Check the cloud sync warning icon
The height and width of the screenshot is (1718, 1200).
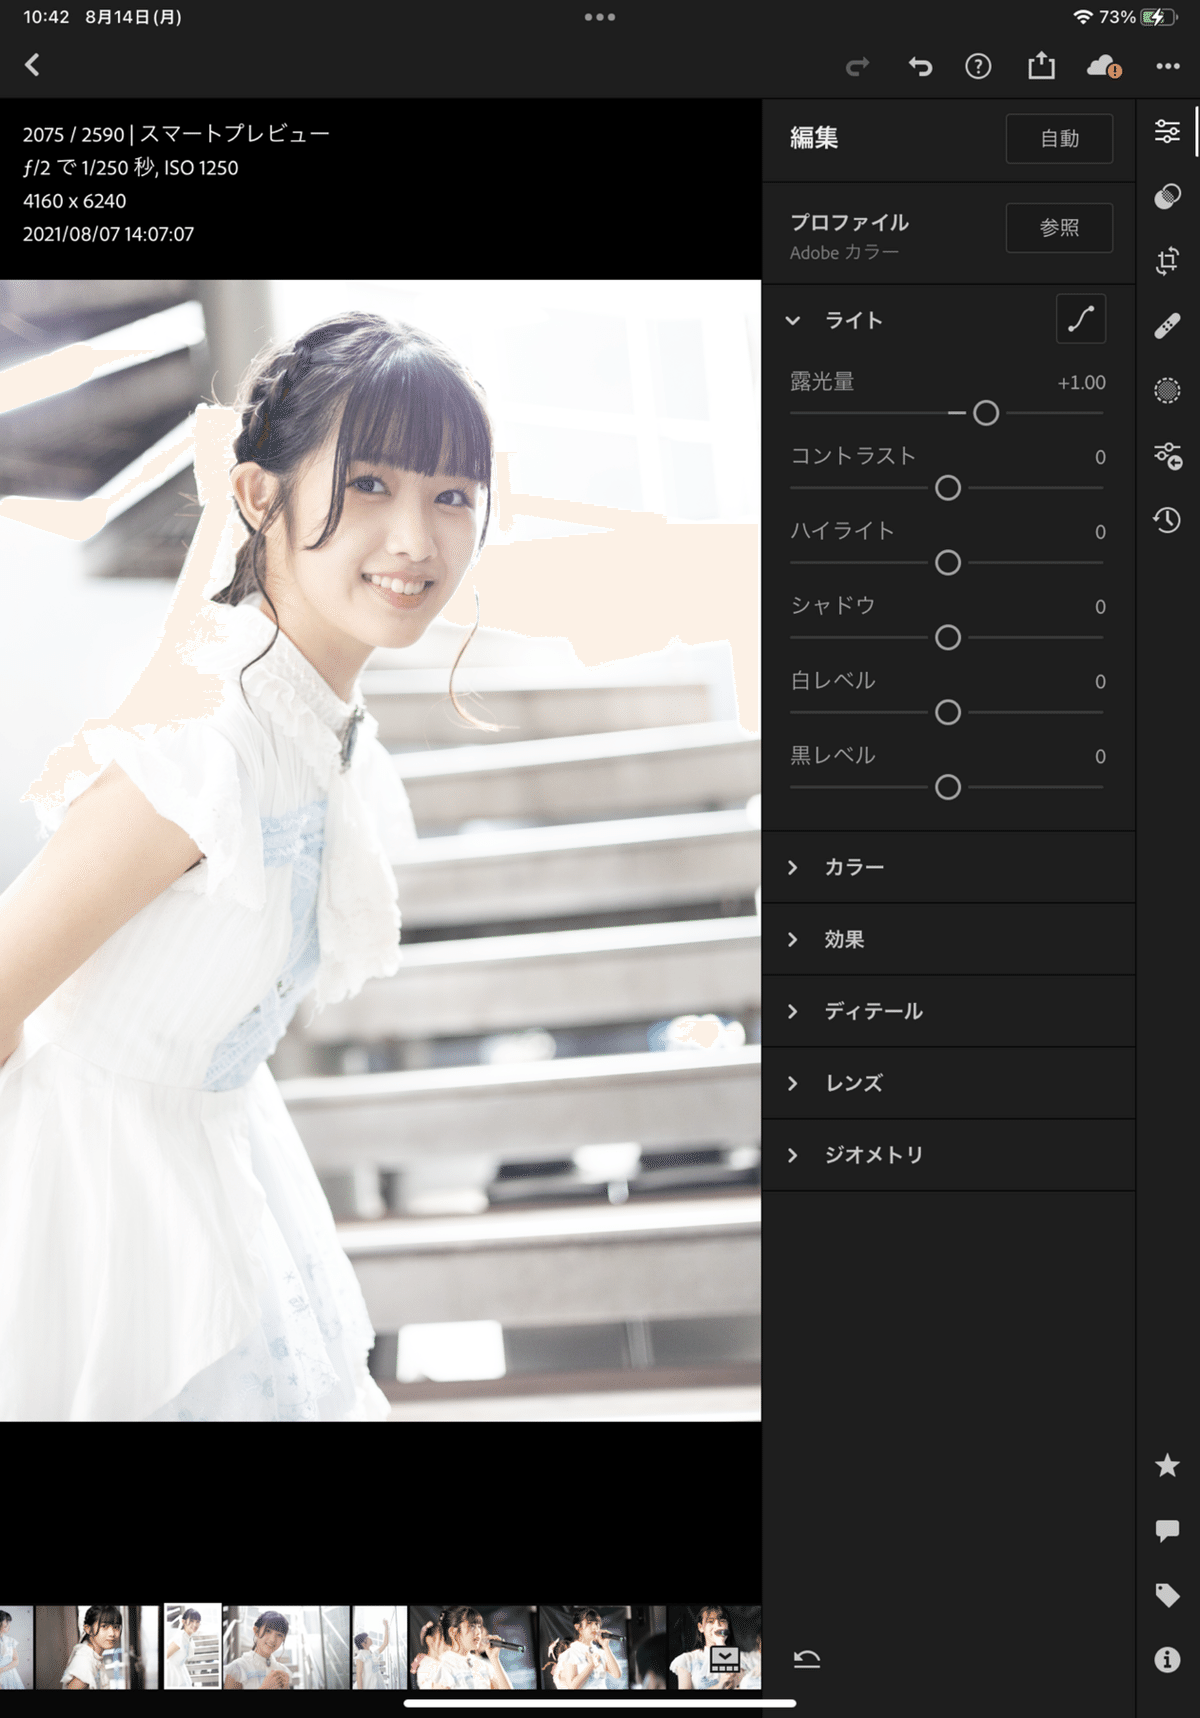click(1104, 67)
